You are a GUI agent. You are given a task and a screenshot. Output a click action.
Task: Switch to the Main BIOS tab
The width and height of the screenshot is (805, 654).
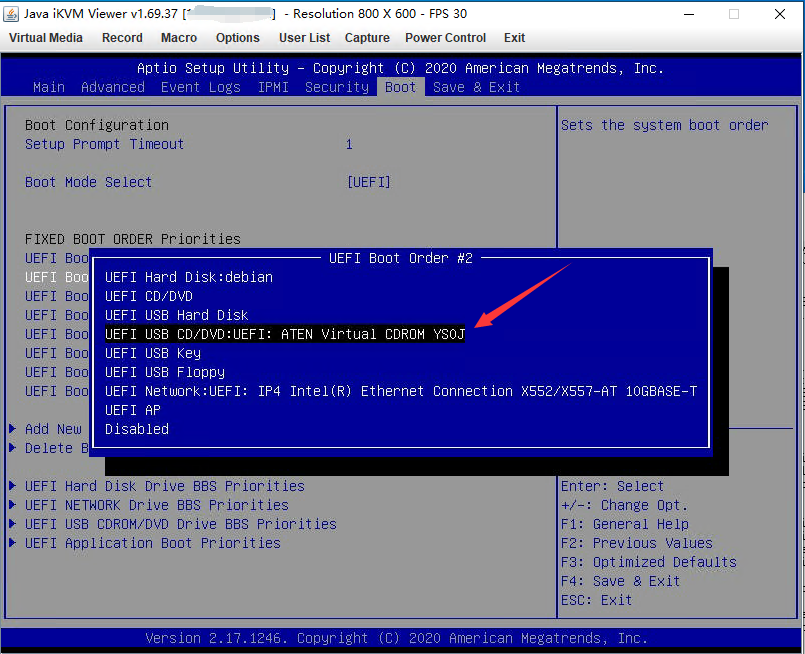[x=49, y=87]
